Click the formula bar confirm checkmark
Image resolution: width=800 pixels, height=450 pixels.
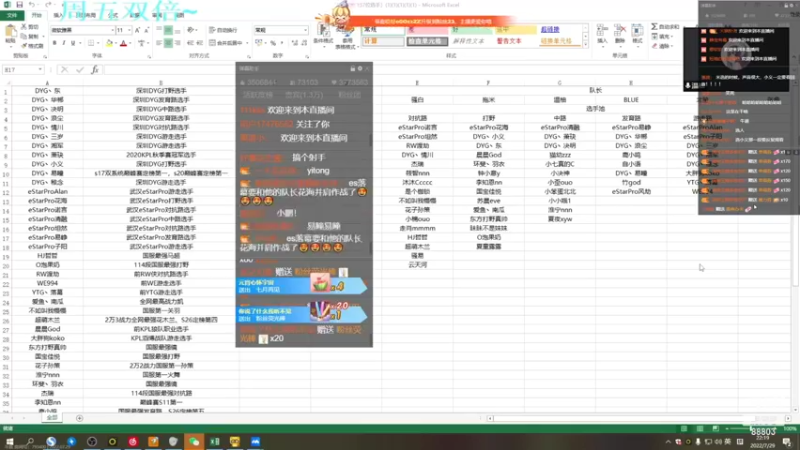point(80,69)
